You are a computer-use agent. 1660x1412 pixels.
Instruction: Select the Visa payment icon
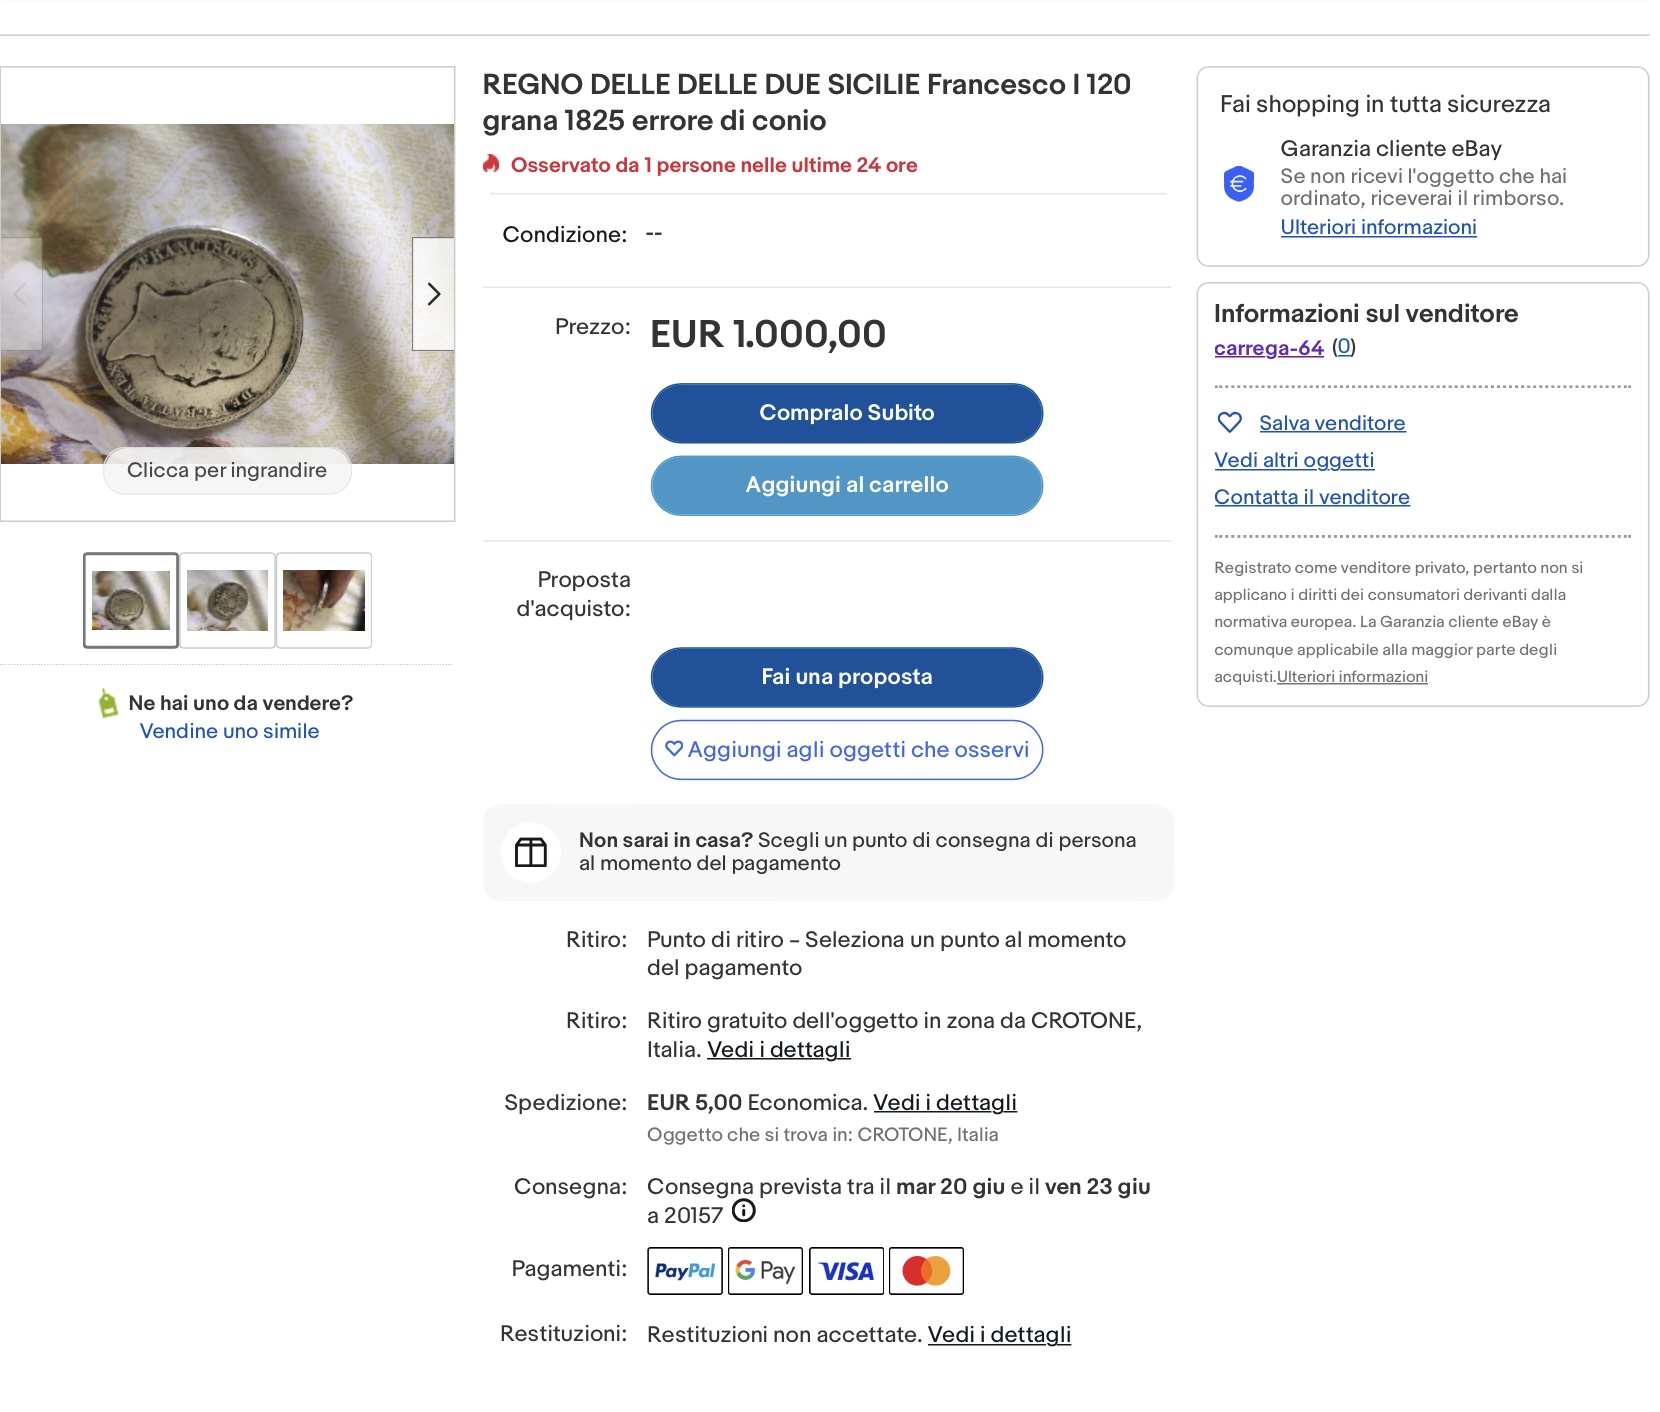(x=846, y=1271)
